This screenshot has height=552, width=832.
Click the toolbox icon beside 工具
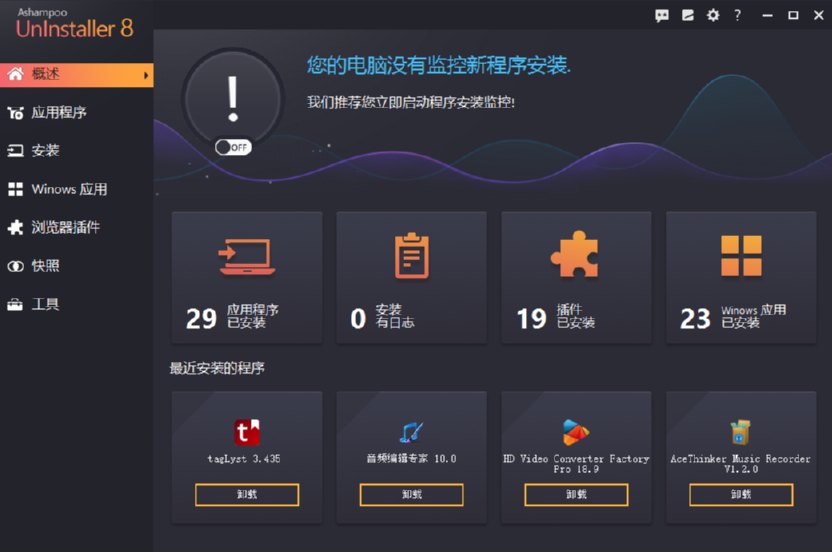[x=15, y=304]
